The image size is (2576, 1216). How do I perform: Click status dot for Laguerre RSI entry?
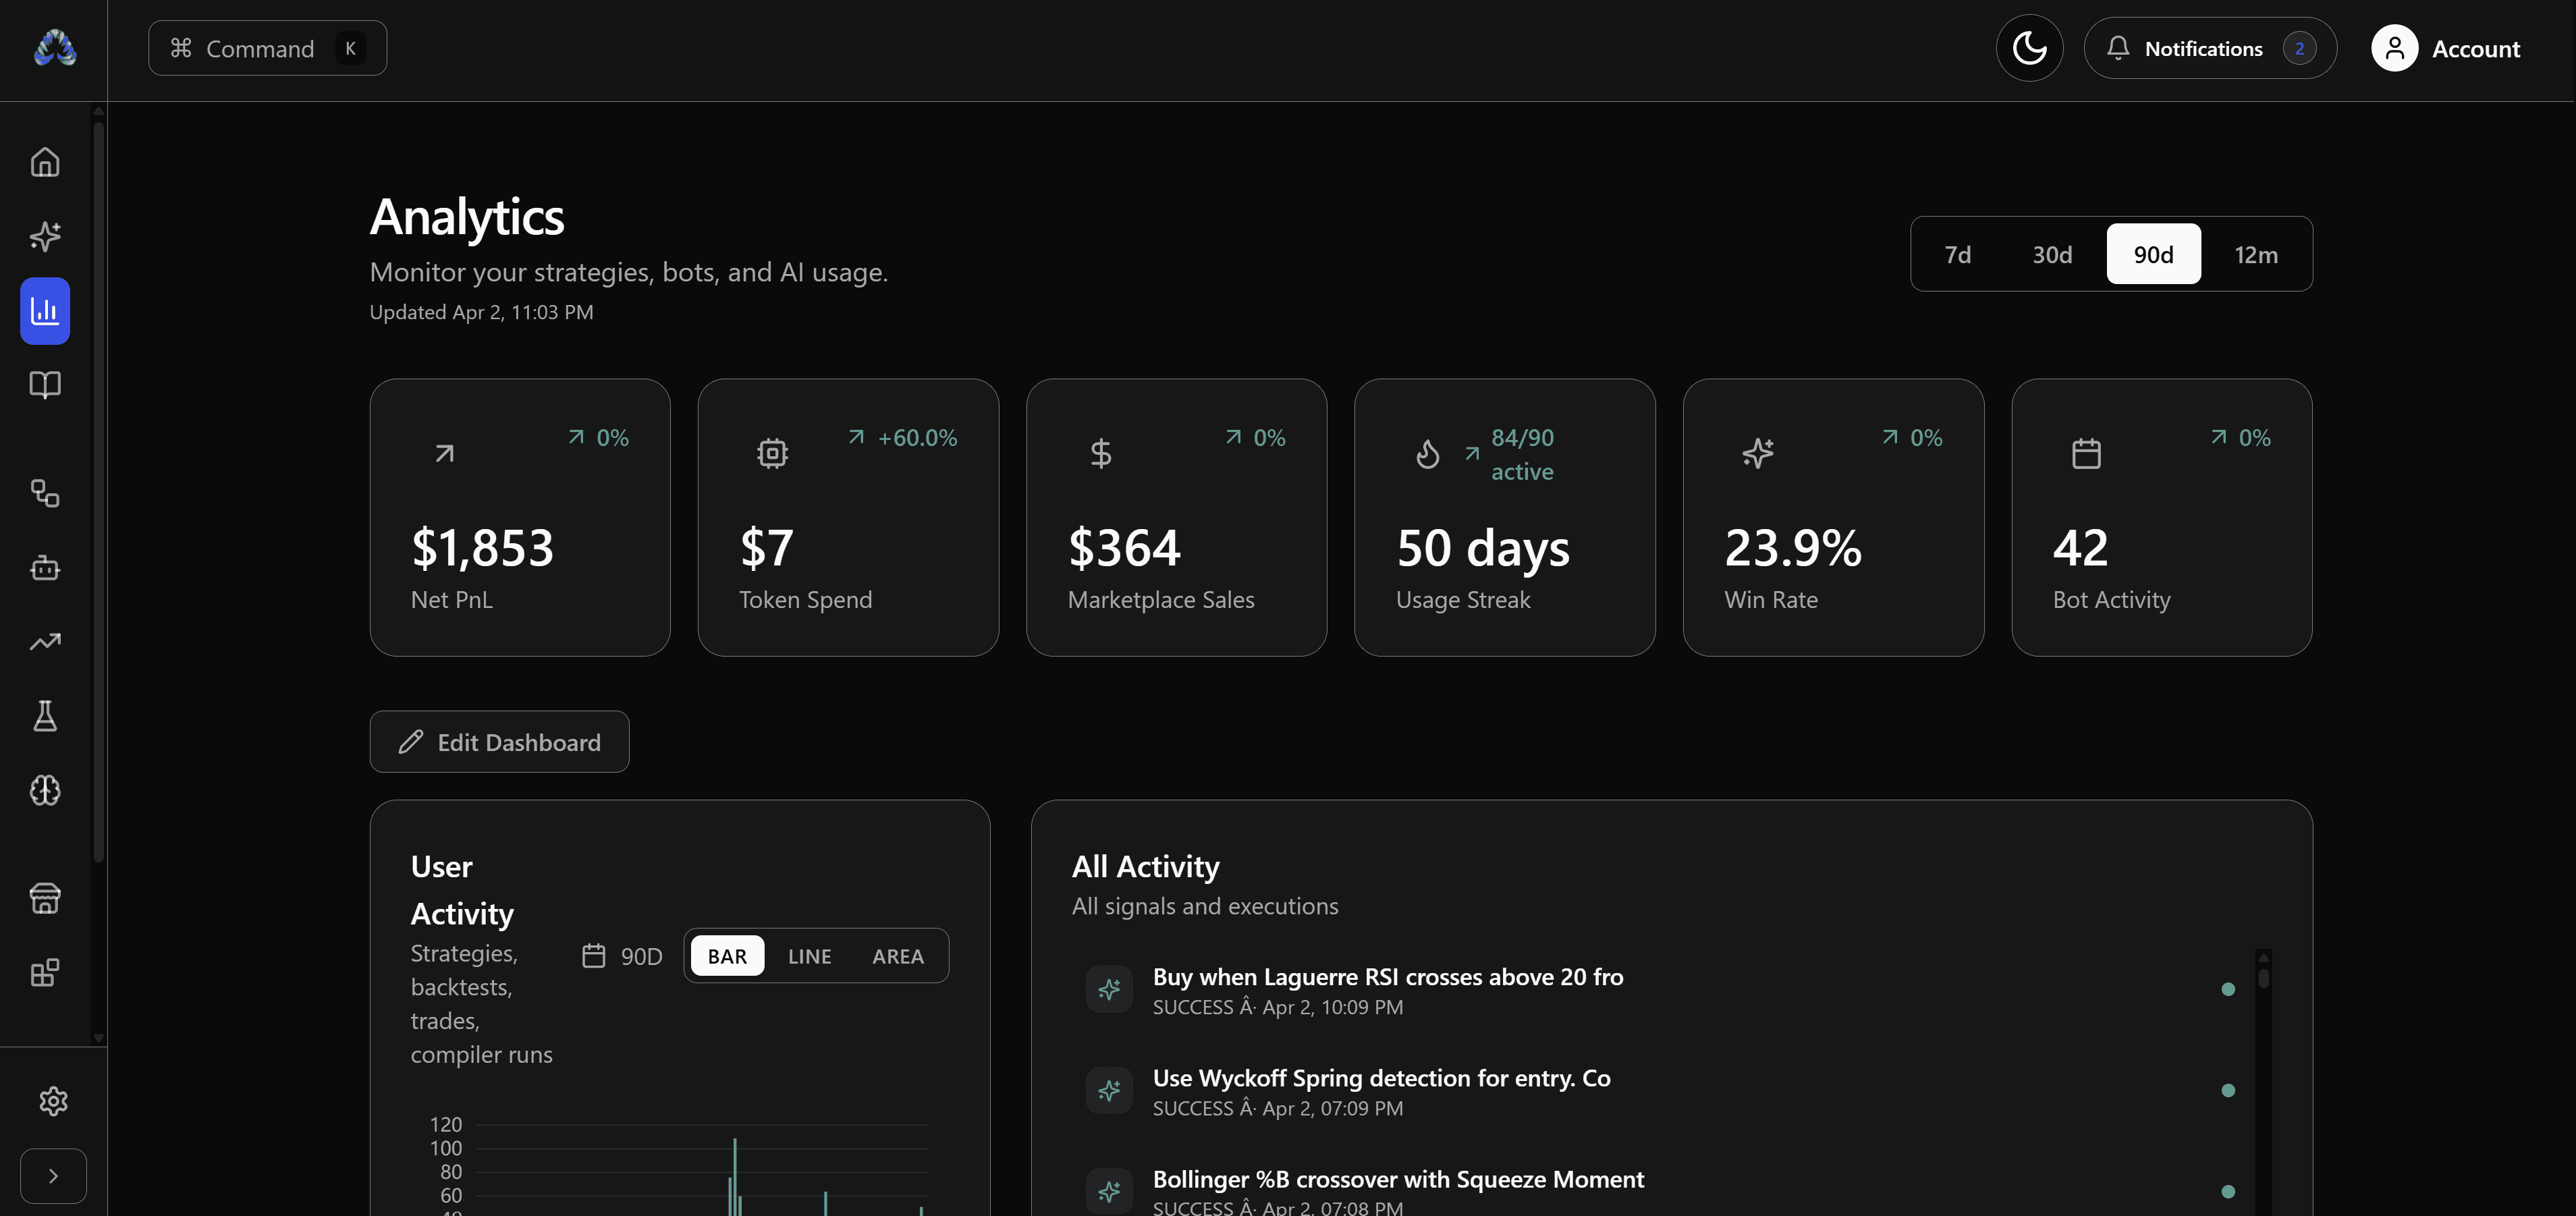click(x=2227, y=989)
